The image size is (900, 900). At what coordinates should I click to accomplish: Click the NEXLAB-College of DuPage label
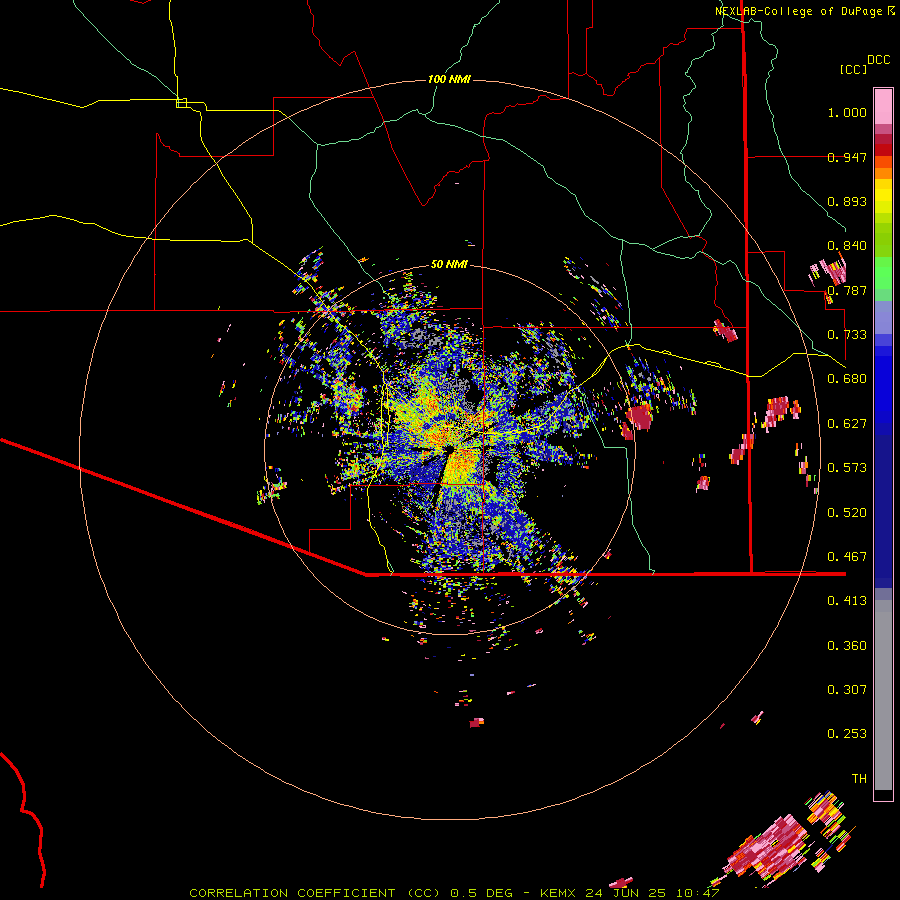click(x=804, y=11)
